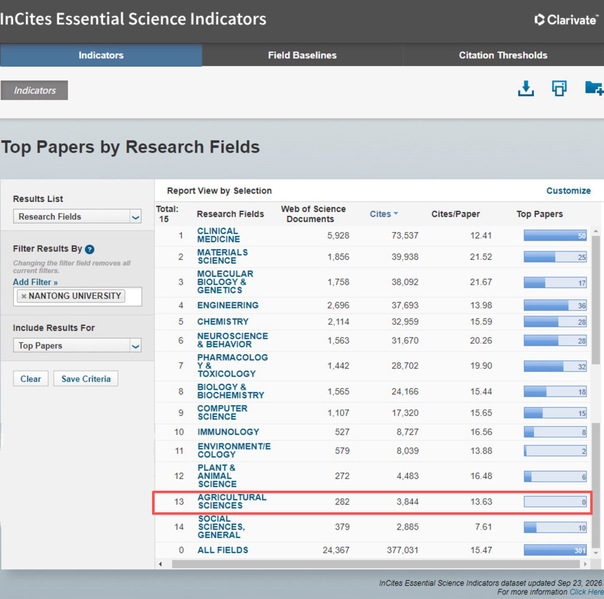Open the Research Fields results list dropdown
604x599 pixels.
(x=77, y=216)
